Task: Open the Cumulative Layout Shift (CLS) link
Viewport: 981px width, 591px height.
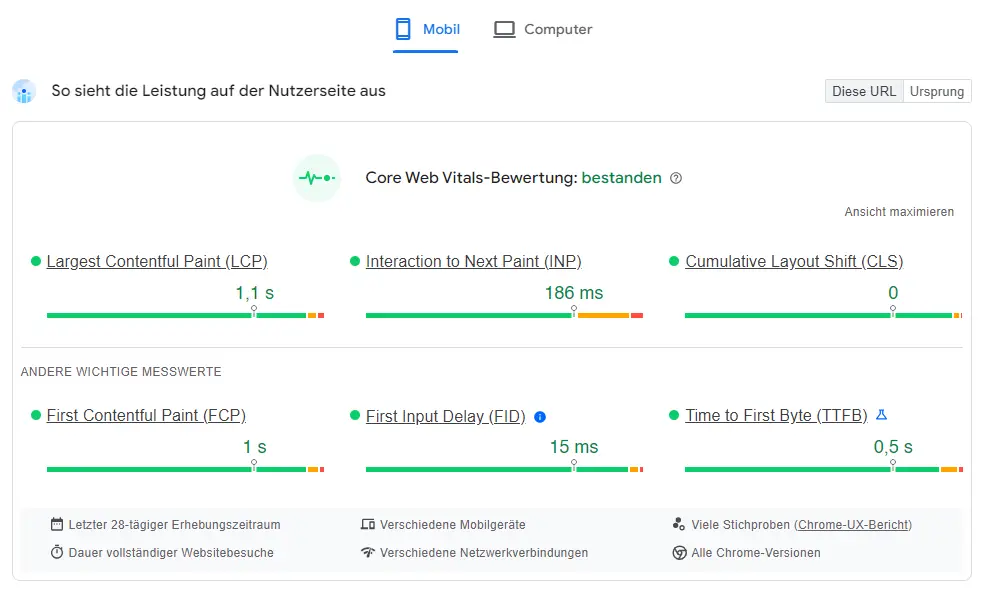Action: pyautogui.click(x=794, y=261)
